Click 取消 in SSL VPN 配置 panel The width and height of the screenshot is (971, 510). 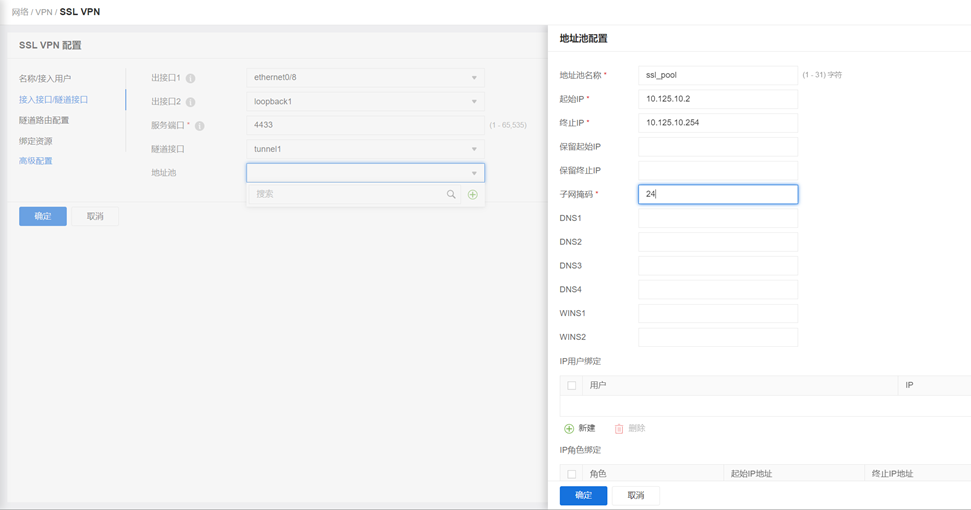[x=95, y=216]
